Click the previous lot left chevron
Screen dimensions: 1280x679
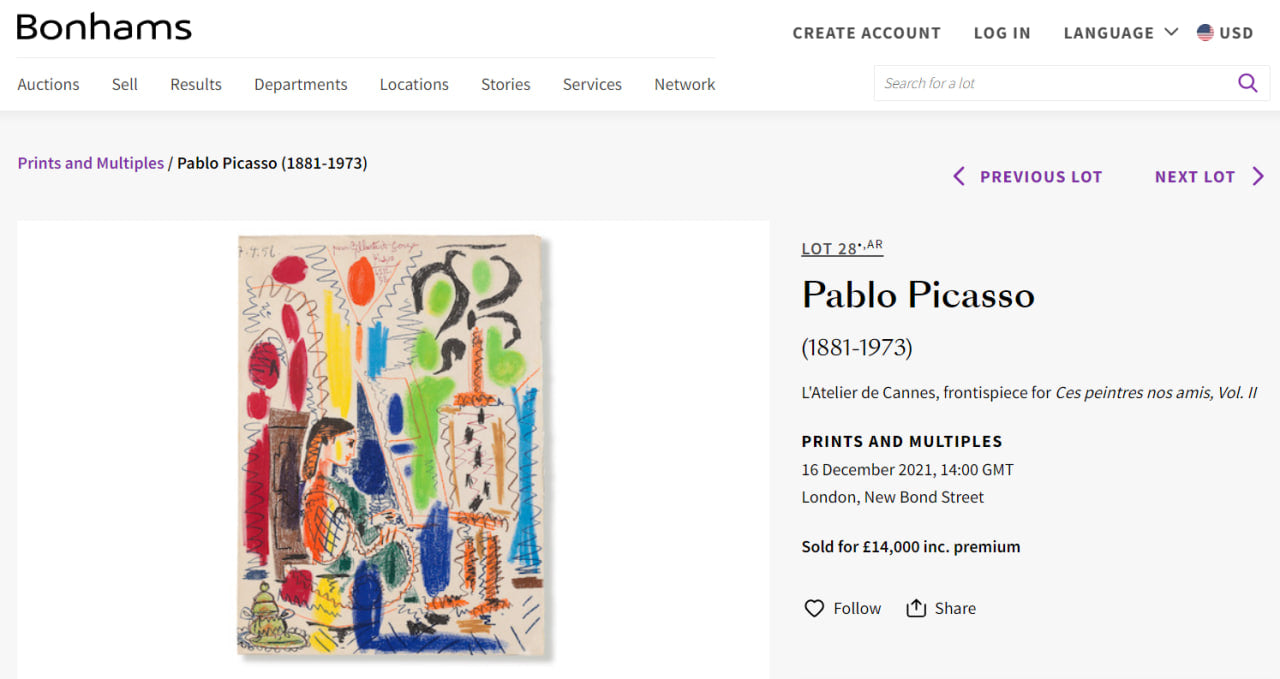point(959,177)
